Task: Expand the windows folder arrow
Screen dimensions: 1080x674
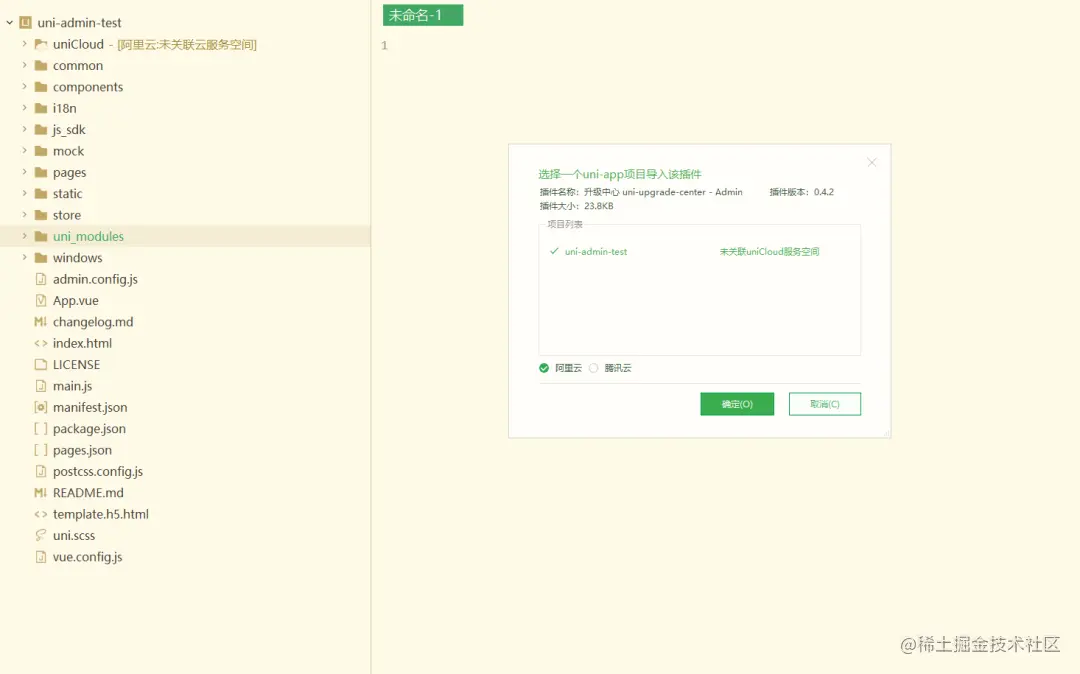Action: coord(24,257)
